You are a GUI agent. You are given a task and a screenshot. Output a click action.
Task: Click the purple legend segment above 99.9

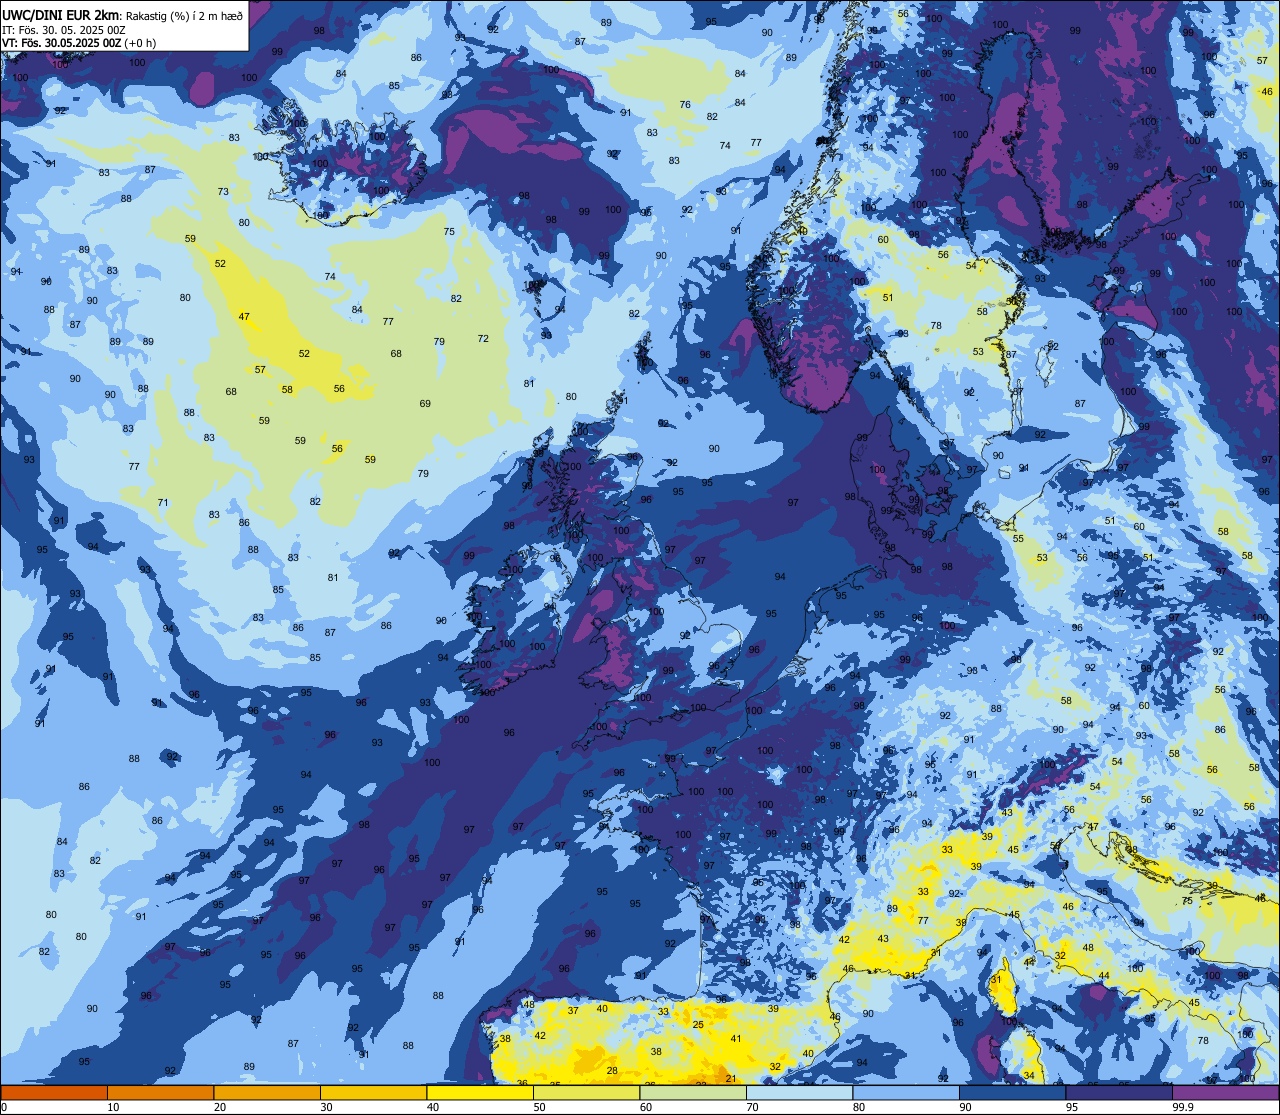tap(1225, 1092)
